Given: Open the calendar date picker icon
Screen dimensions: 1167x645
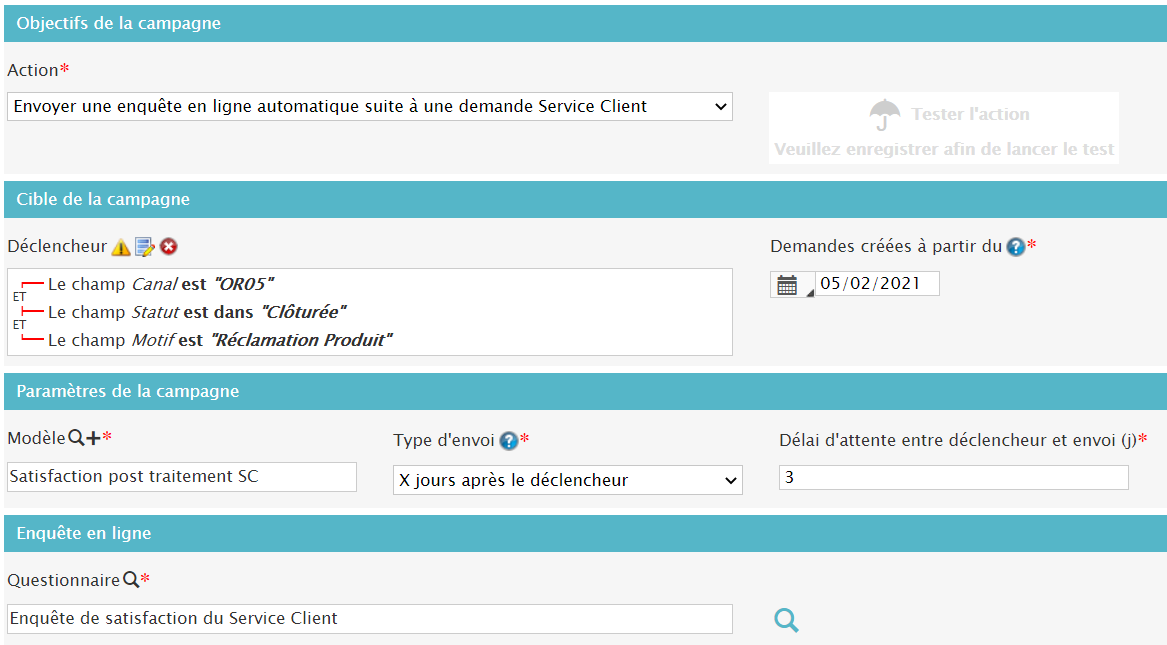Looking at the screenshot, I should (x=788, y=285).
